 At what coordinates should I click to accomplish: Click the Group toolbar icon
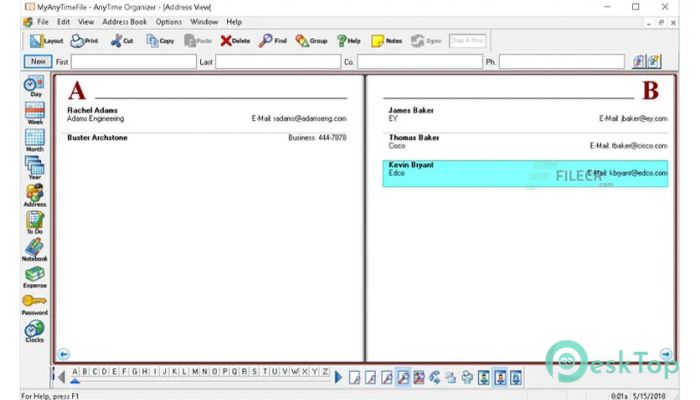click(x=311, y=41)
